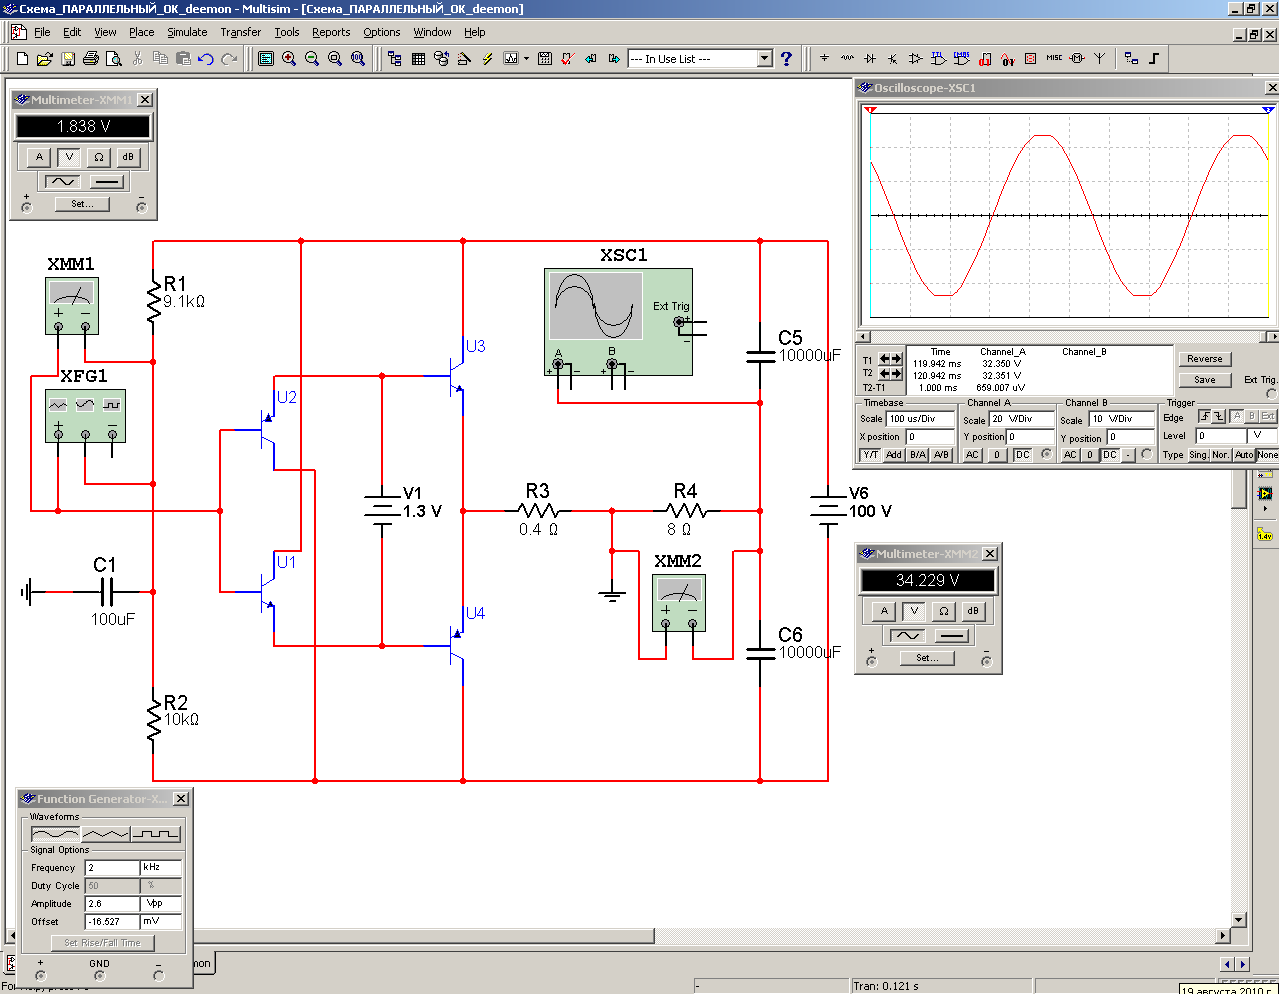
Task: Click the blue question mark Help icon
Action: 786,59
